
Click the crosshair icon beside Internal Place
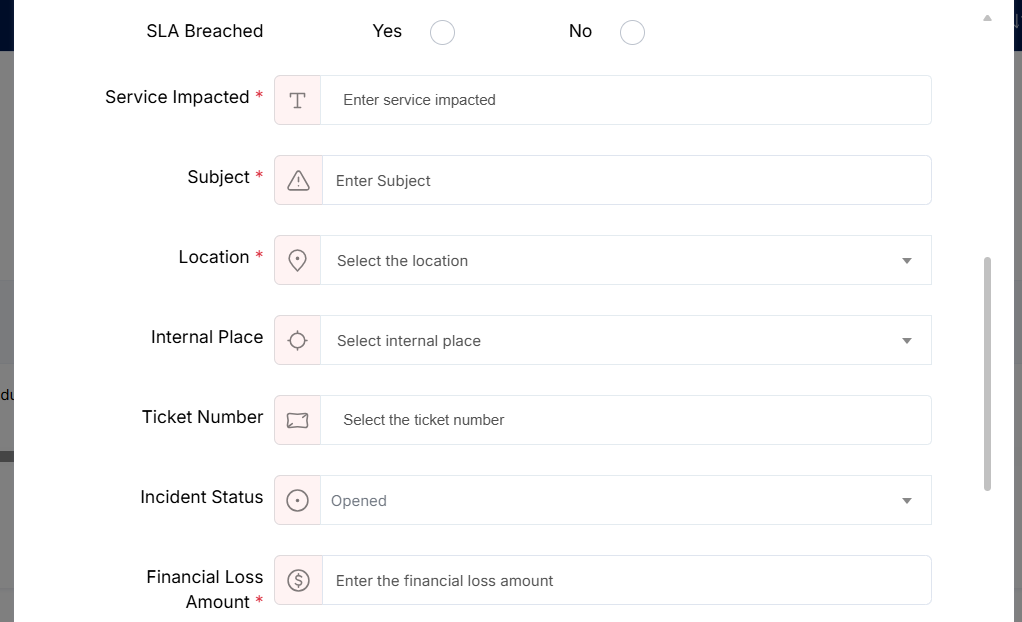coord(297,340)
